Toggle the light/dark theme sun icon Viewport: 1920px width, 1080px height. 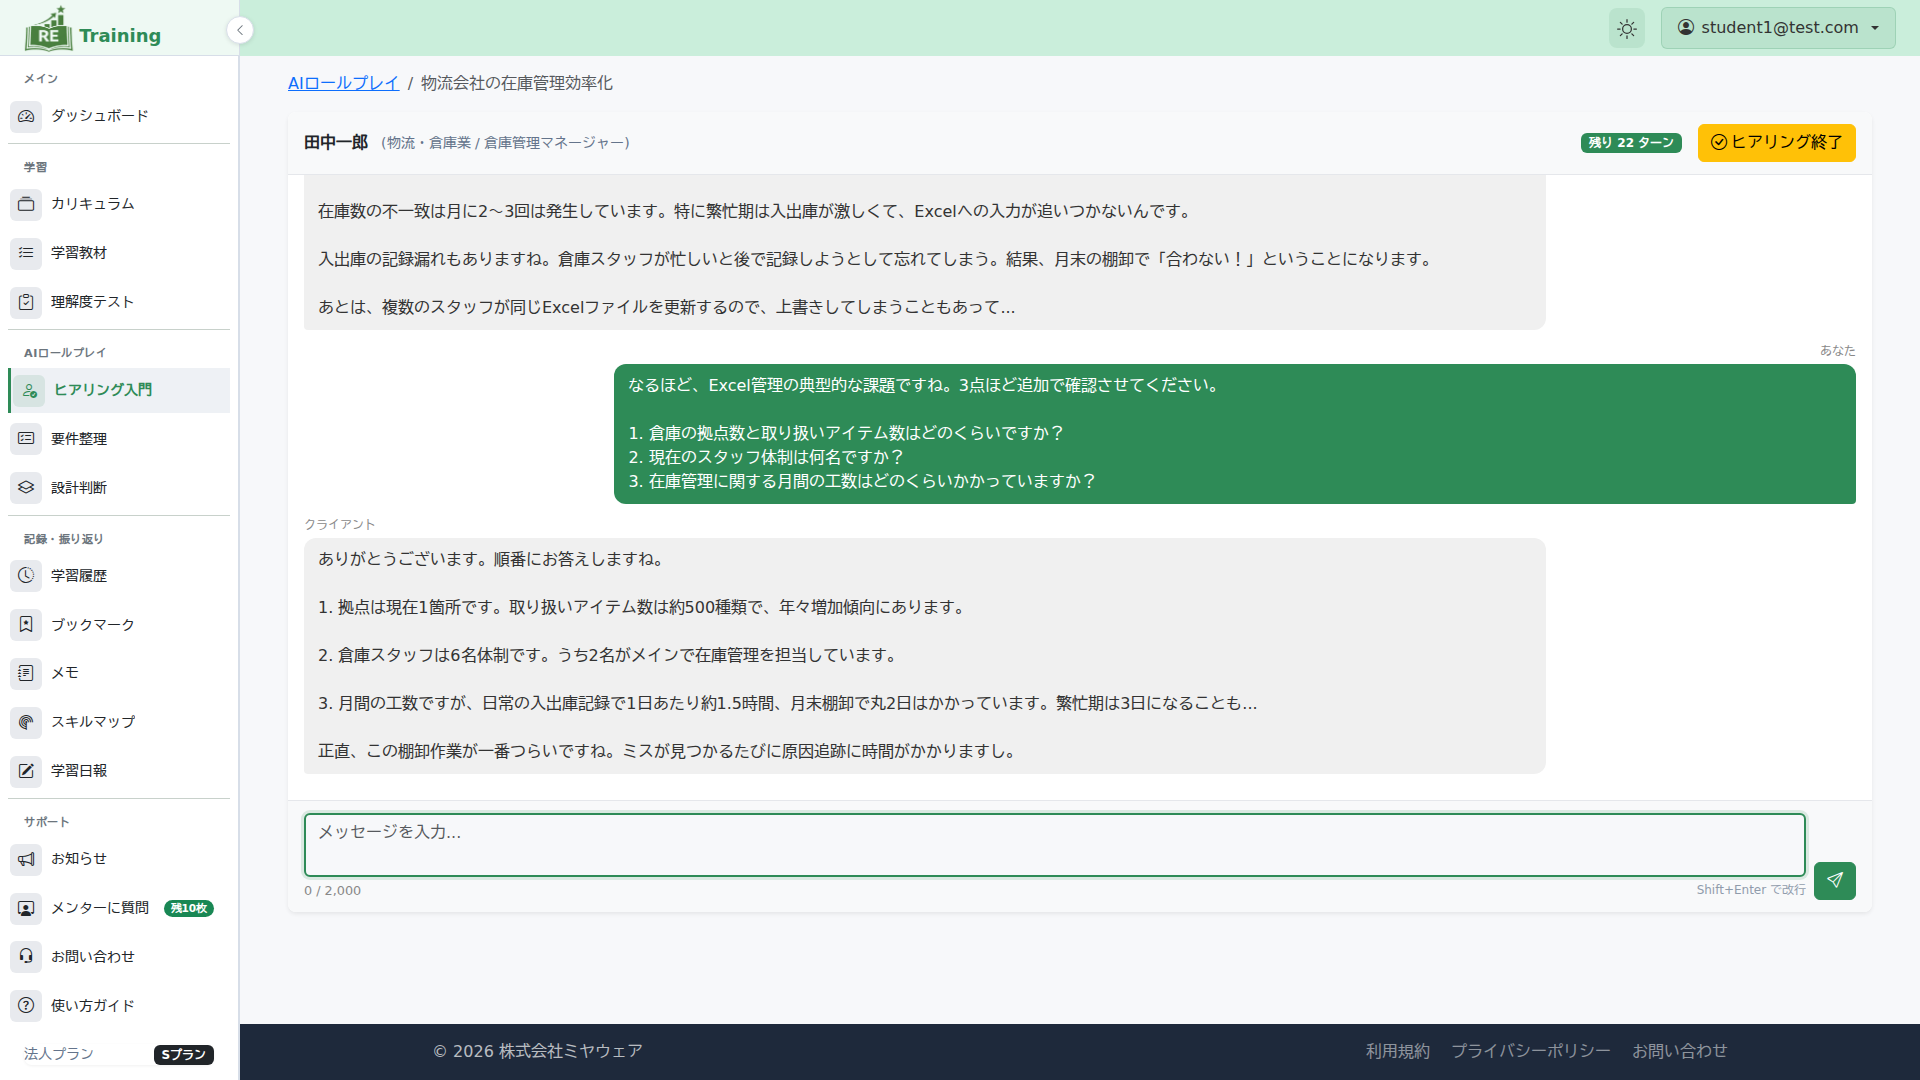(x=1626, y=28)
